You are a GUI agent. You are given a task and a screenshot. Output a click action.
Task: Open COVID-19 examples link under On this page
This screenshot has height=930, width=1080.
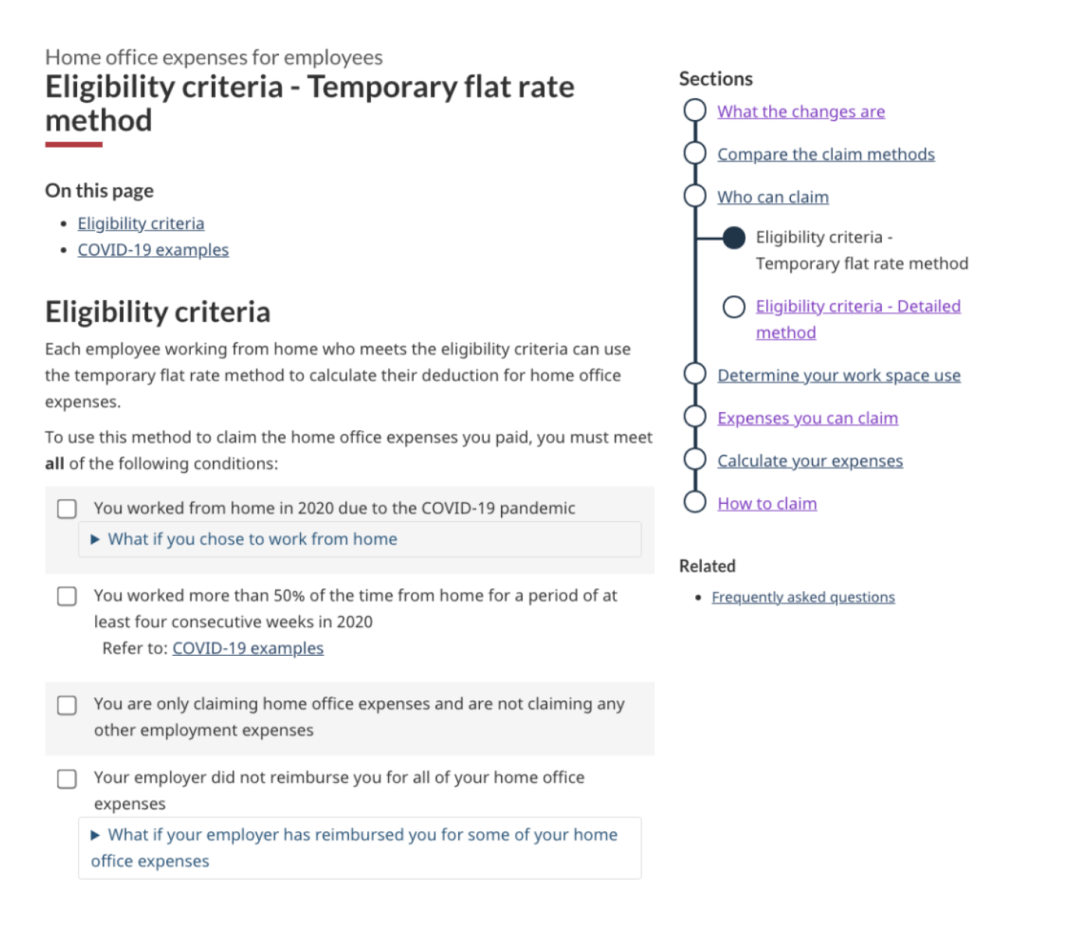click(x=153, y=249)
